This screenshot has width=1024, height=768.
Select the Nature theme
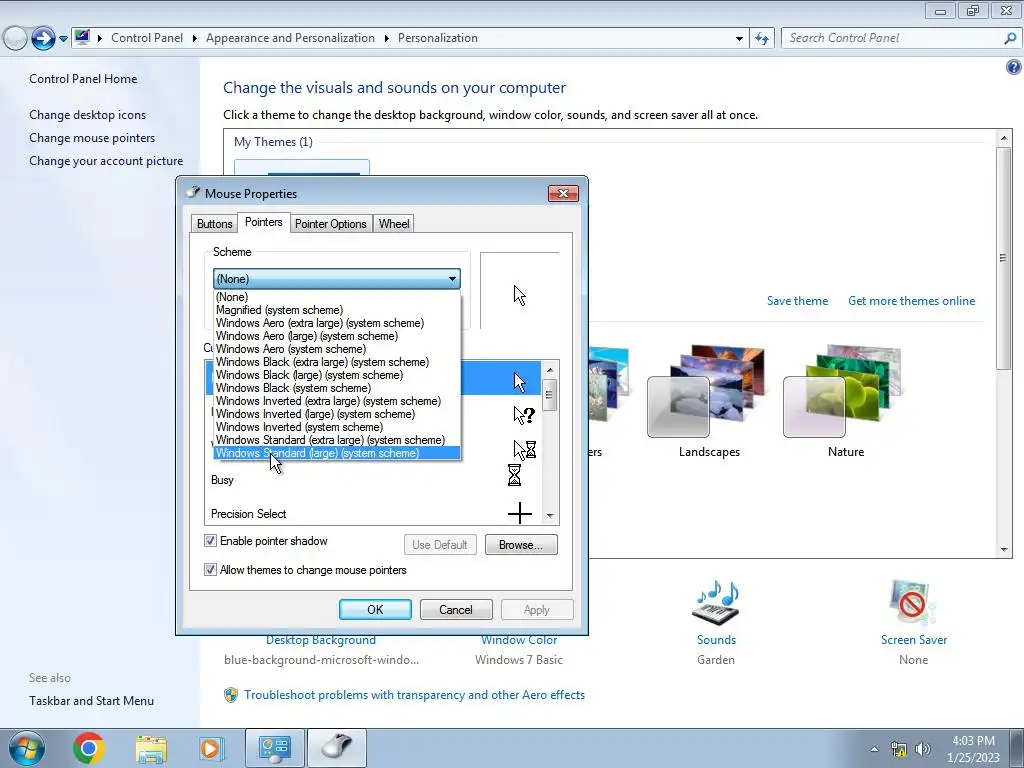point(846,402)
